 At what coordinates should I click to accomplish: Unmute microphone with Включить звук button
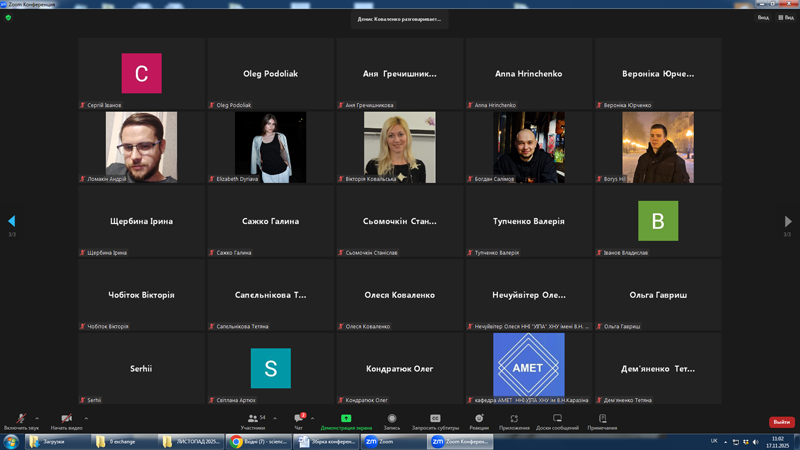(x=20, y=420)
